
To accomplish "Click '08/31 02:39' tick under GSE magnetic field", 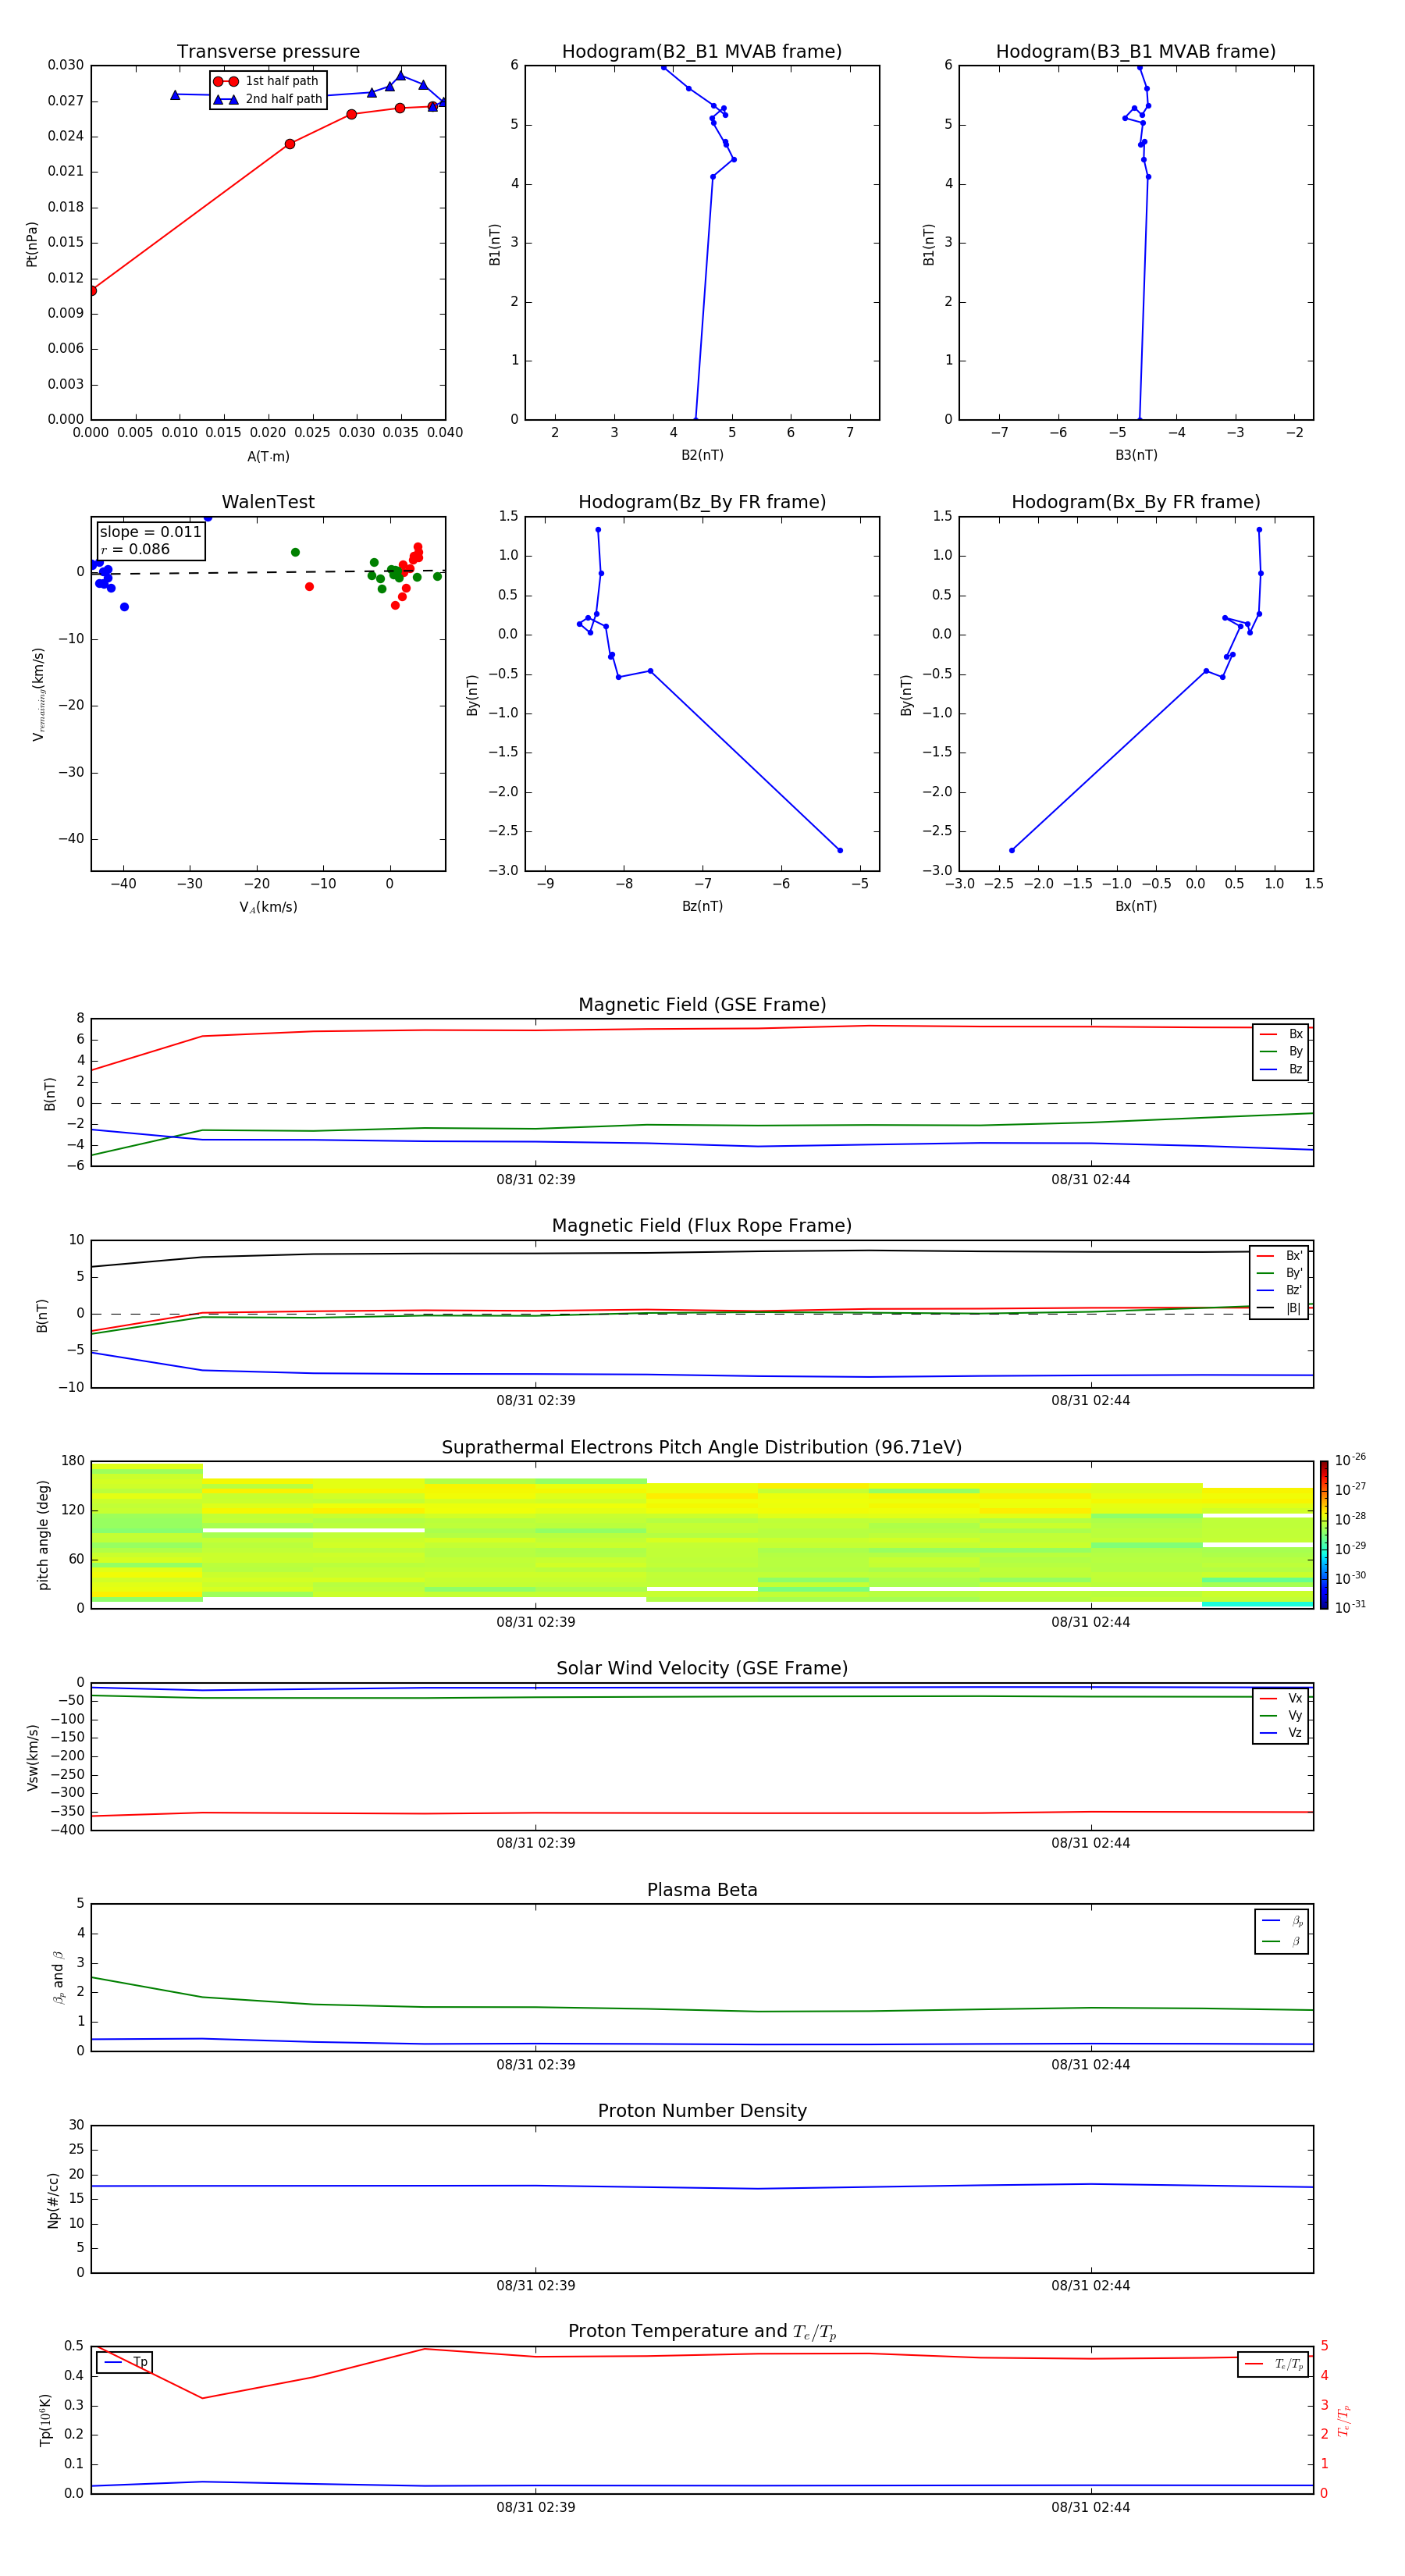I will [536, 1180].
